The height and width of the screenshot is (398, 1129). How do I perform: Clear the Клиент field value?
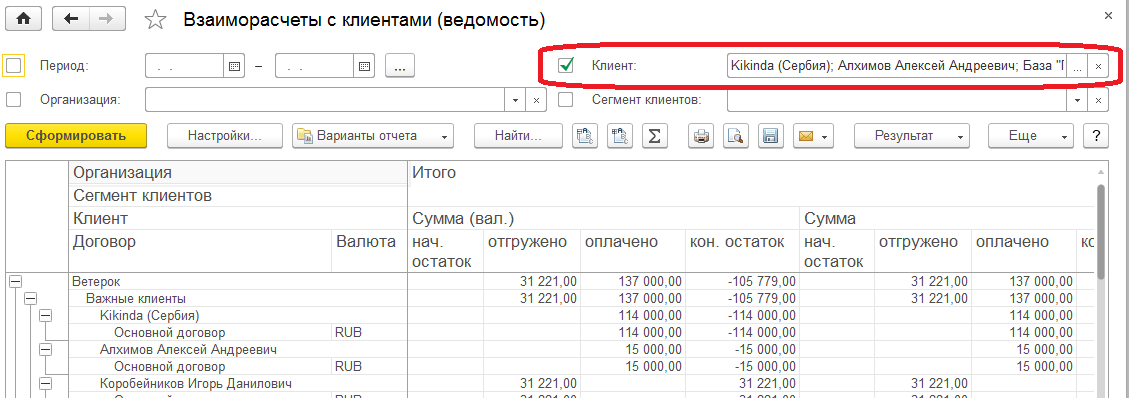[x=1098, y=66]
